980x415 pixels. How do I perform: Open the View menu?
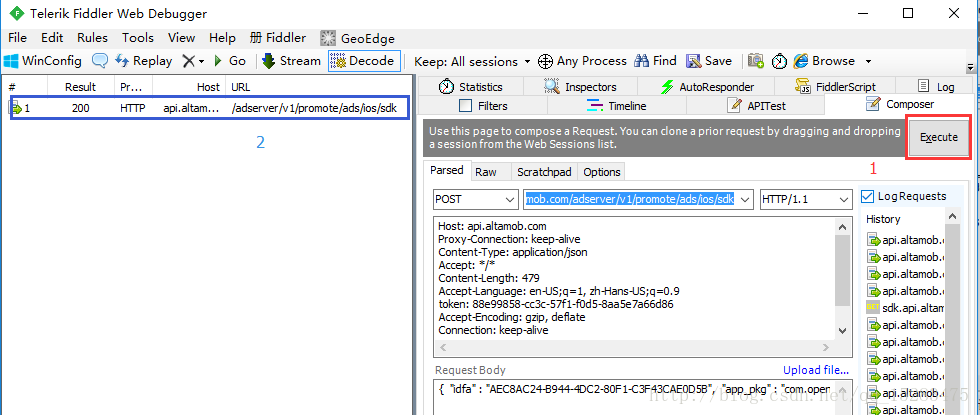tap(181, 38)
